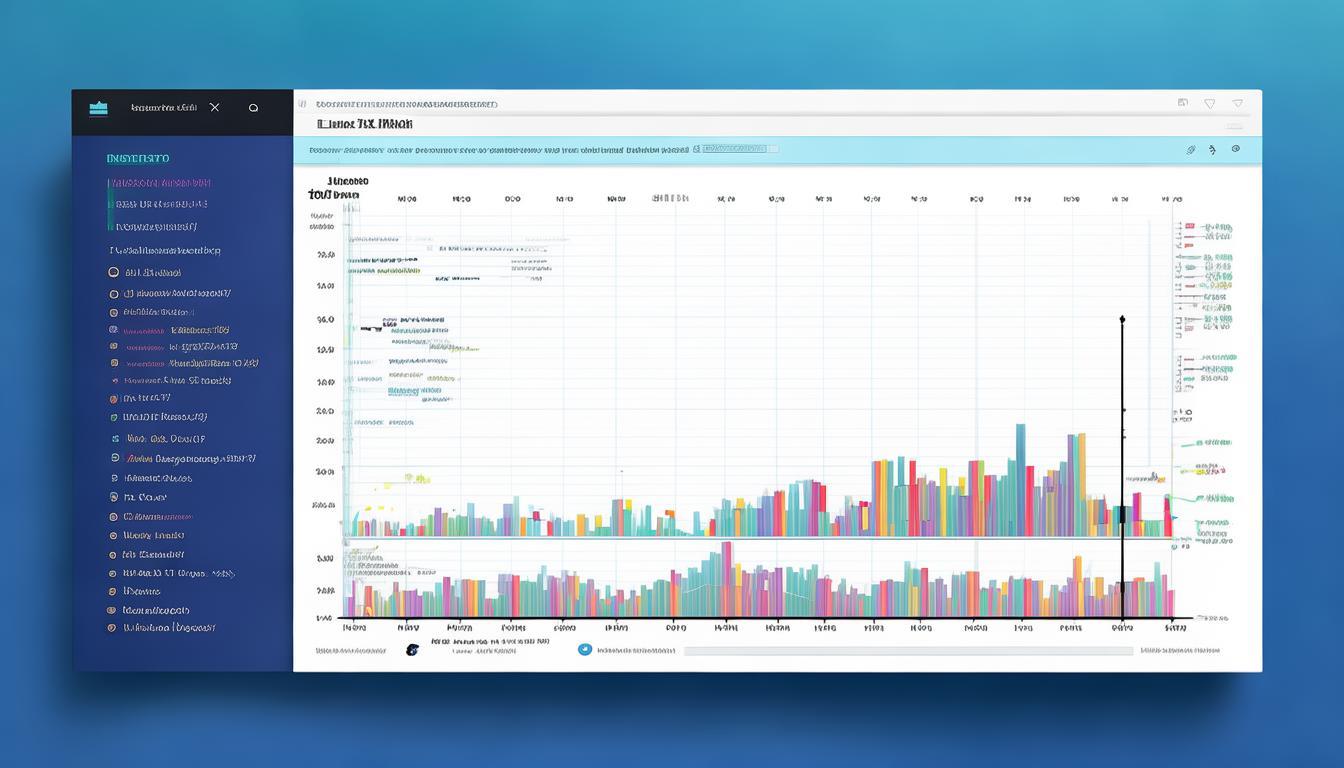Image resolution: width=1344 pixels, height=768 pixels.
Task: Open the first outlined triangle dropdown at top right
Action: 1209,103
